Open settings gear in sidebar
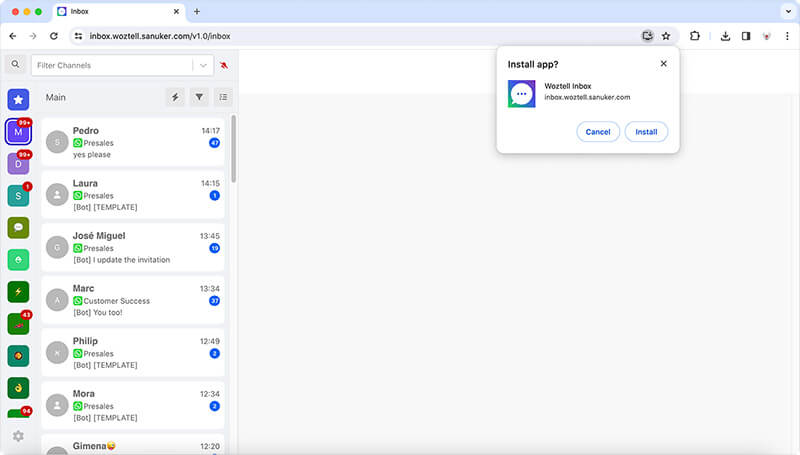The height and width of the screenshot is (455, 800). pos(18,436)
